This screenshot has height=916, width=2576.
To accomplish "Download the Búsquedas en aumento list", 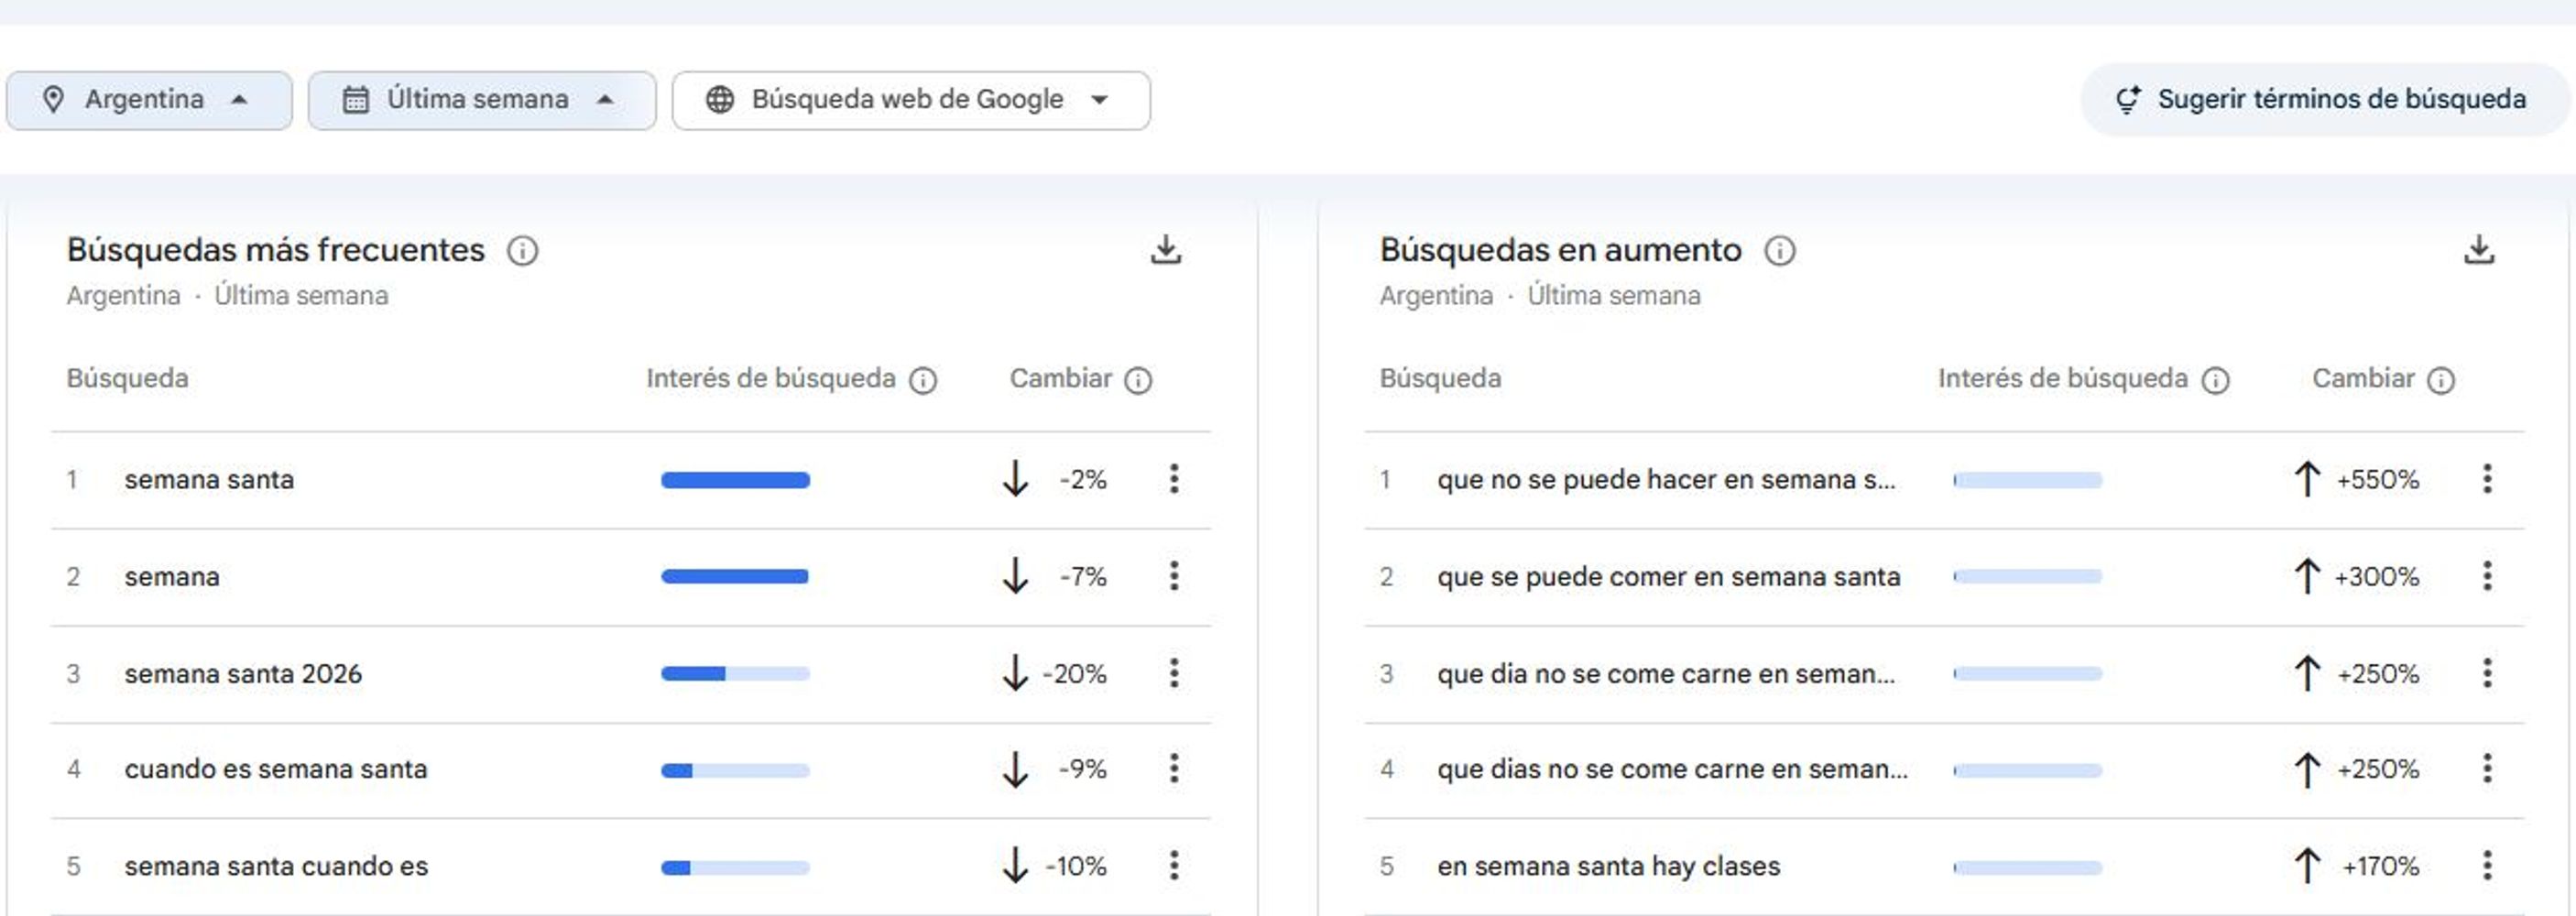I will pos(2479,249).
